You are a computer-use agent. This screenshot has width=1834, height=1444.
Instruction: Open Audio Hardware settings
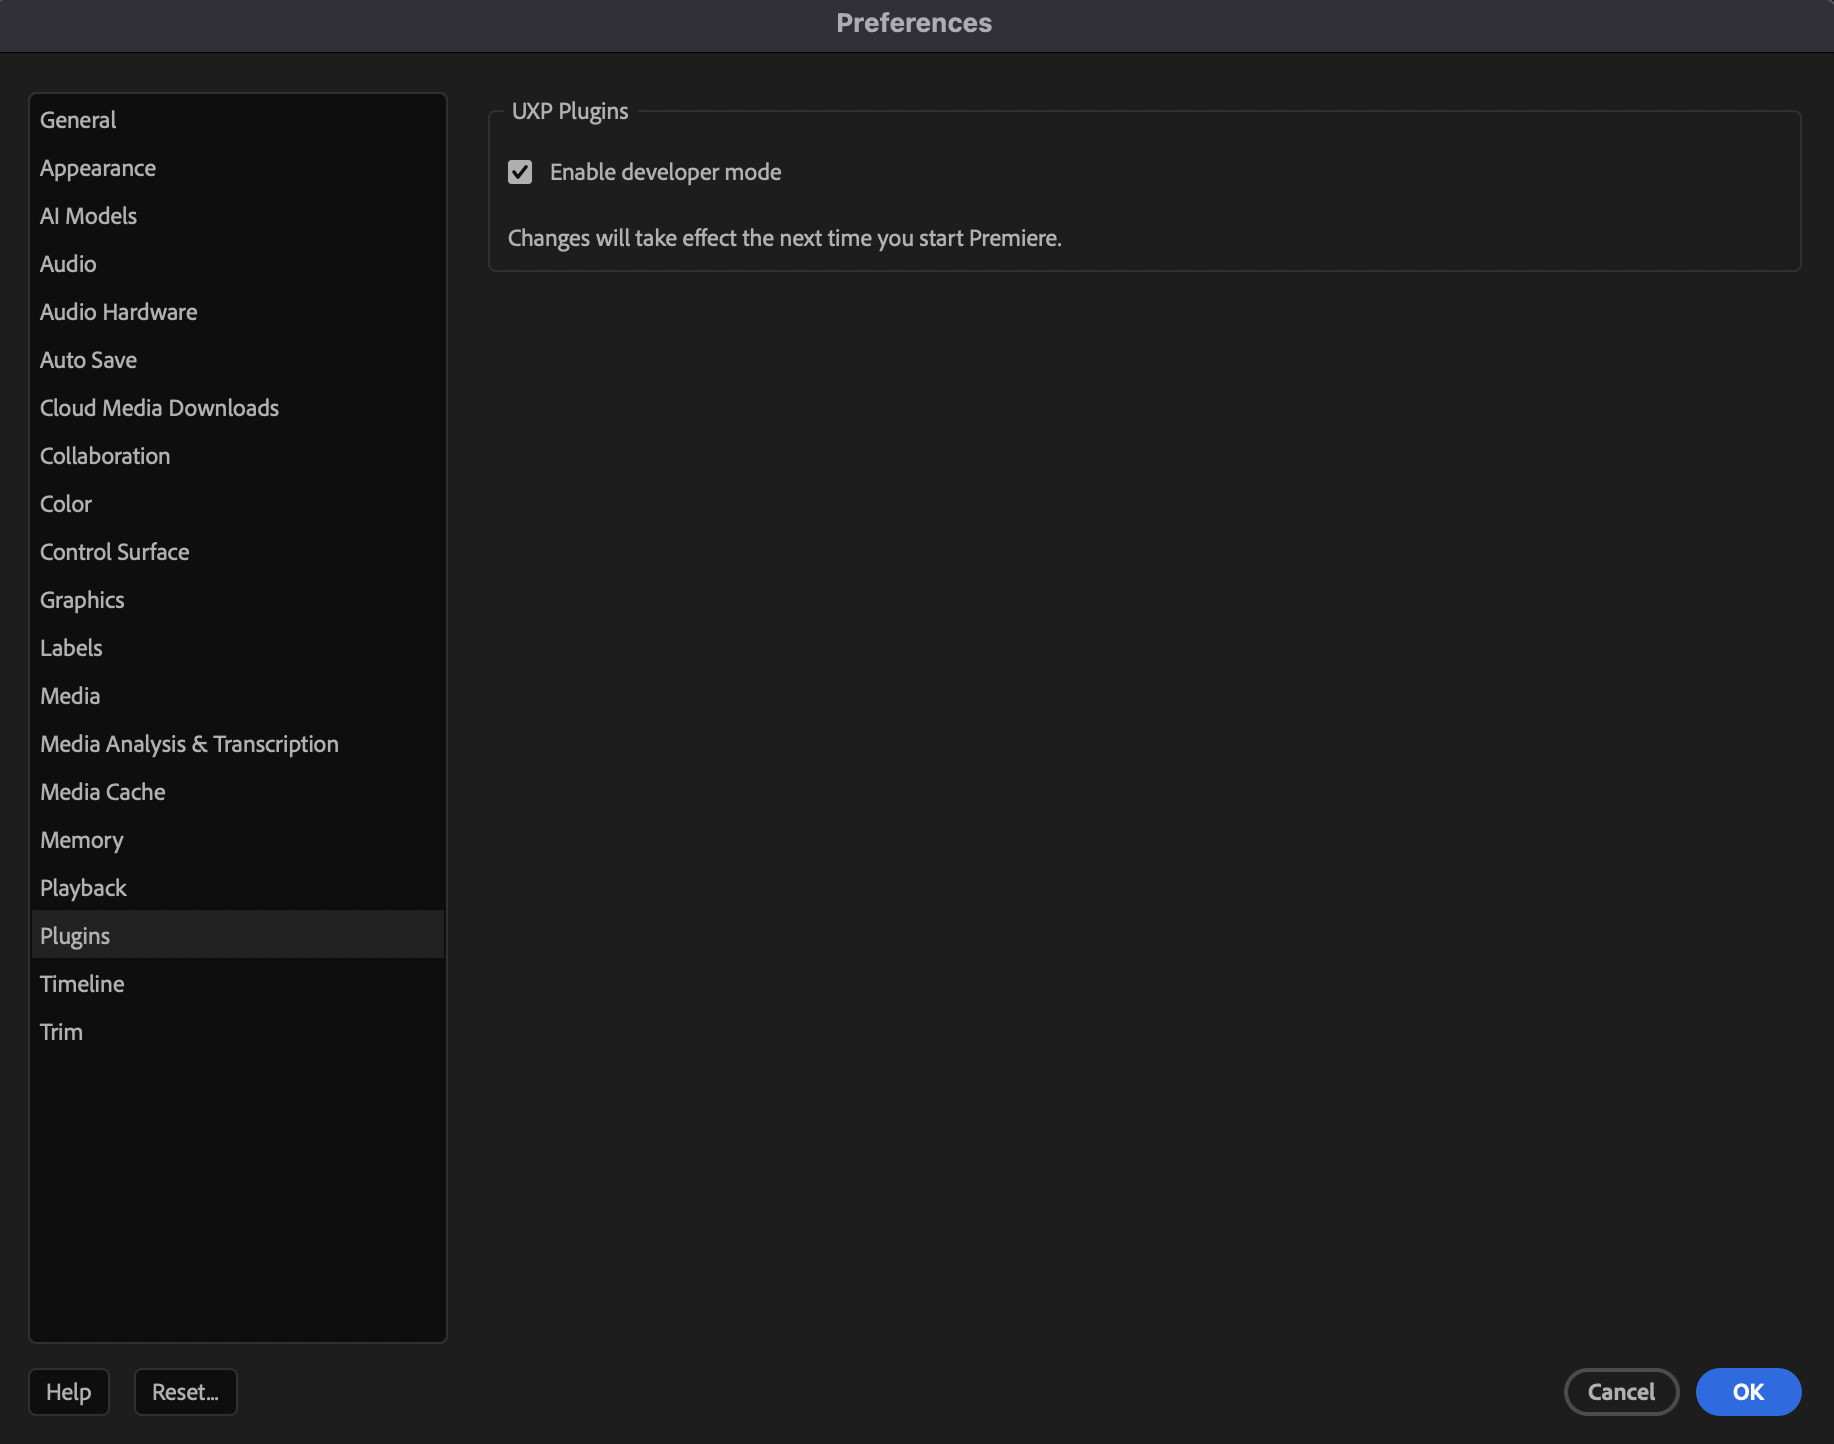point(118,311)
